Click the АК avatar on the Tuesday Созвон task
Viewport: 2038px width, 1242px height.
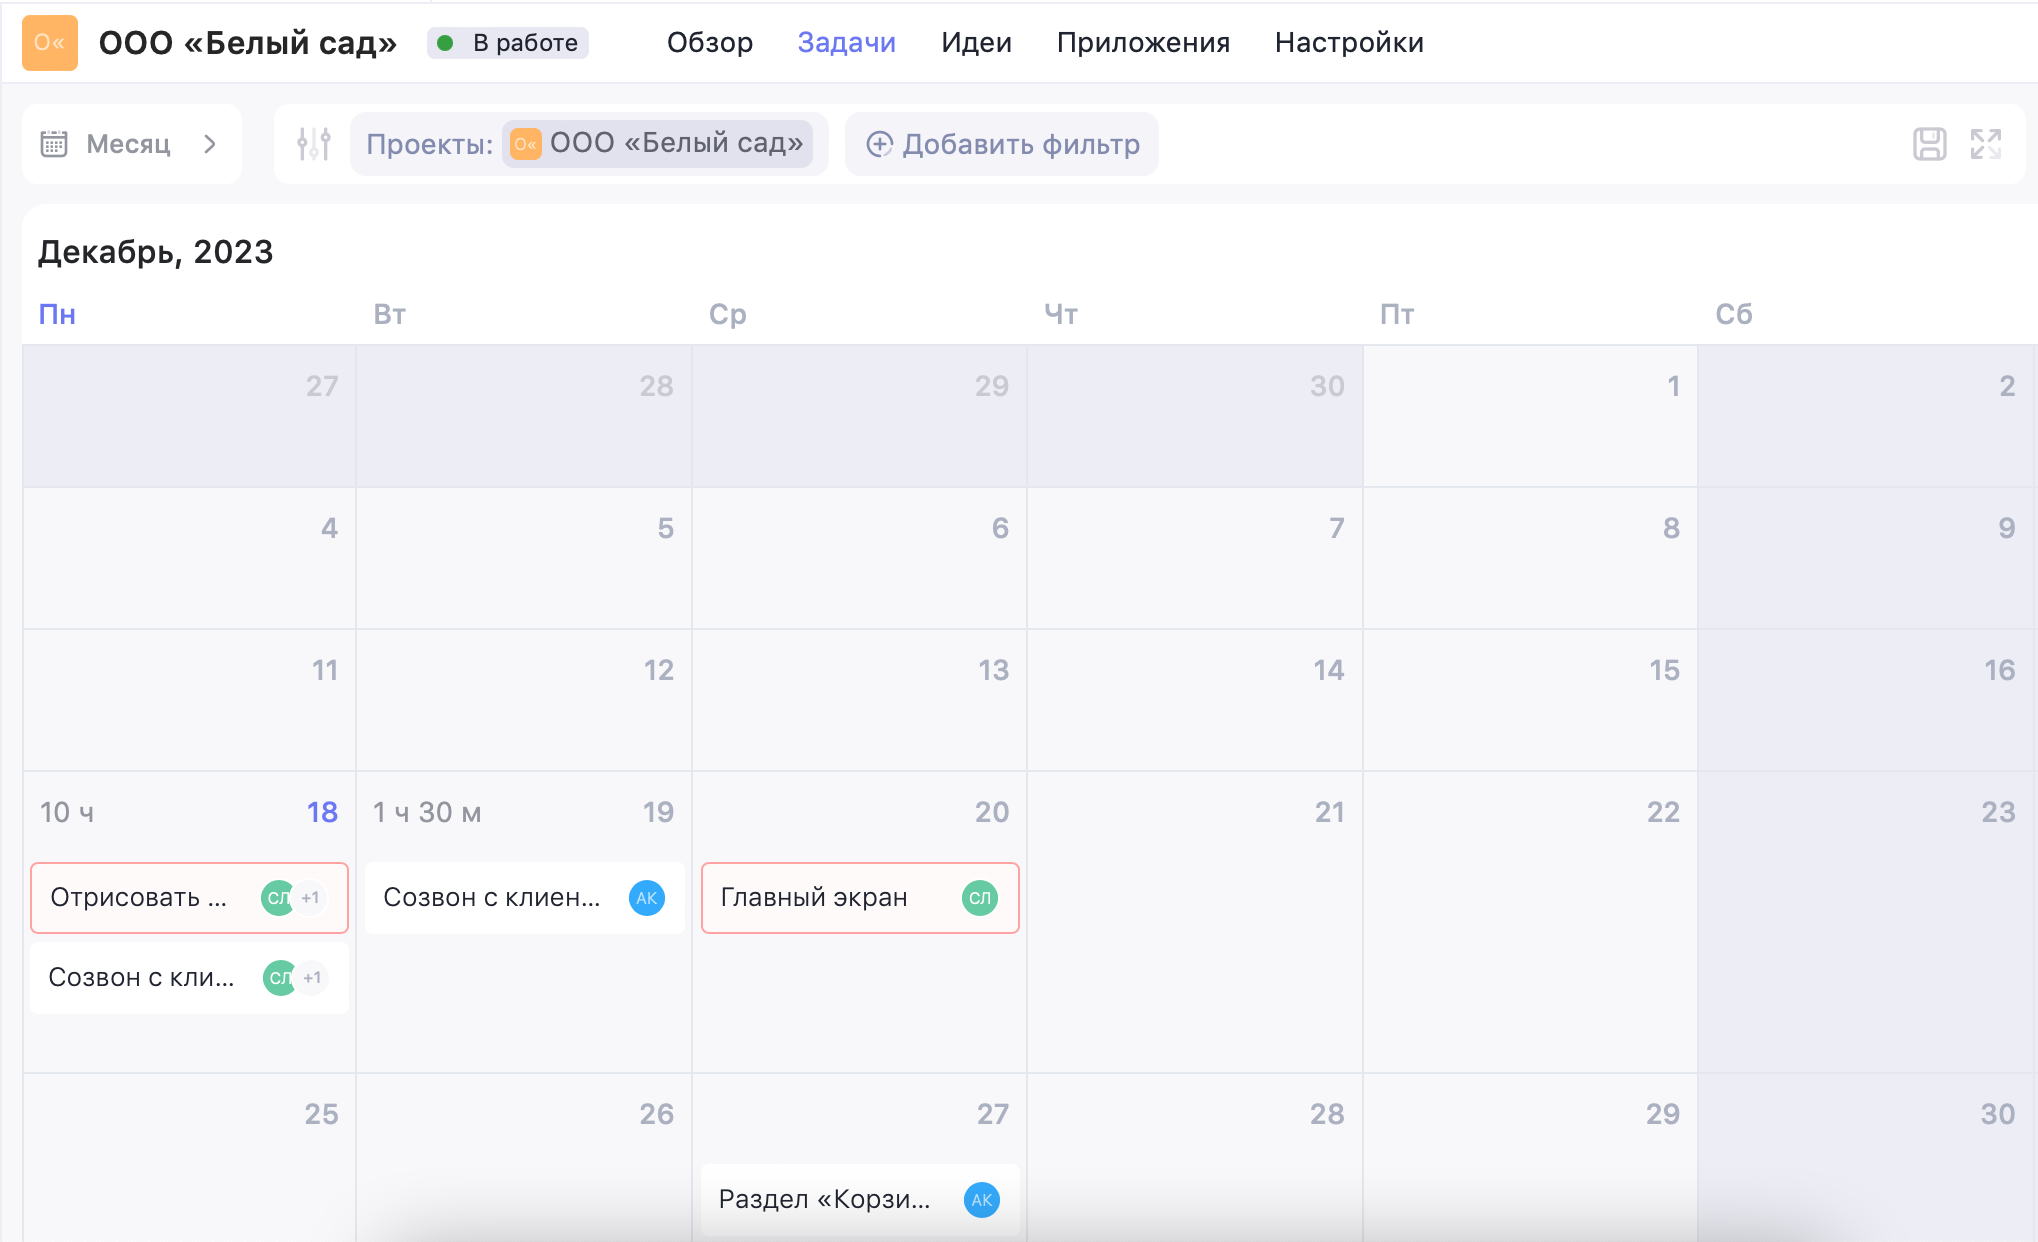[x=646, y=898]
